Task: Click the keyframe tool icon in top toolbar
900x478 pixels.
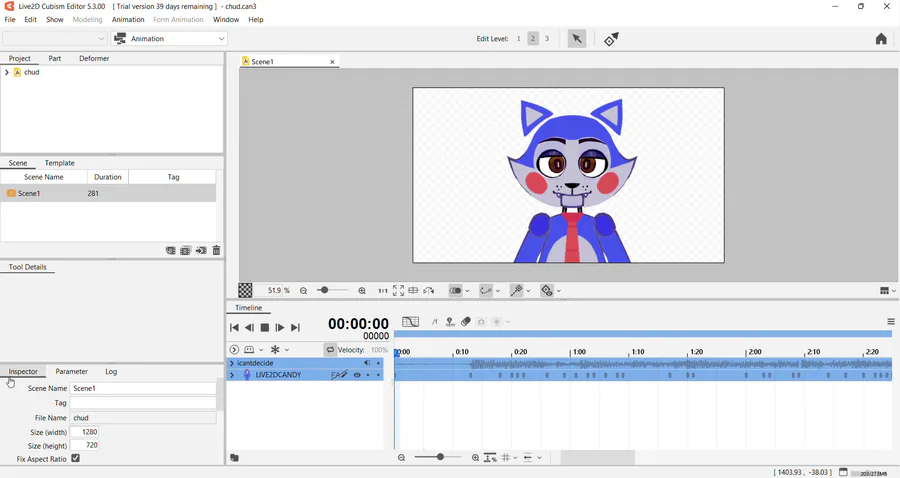Action: [611, 39]
